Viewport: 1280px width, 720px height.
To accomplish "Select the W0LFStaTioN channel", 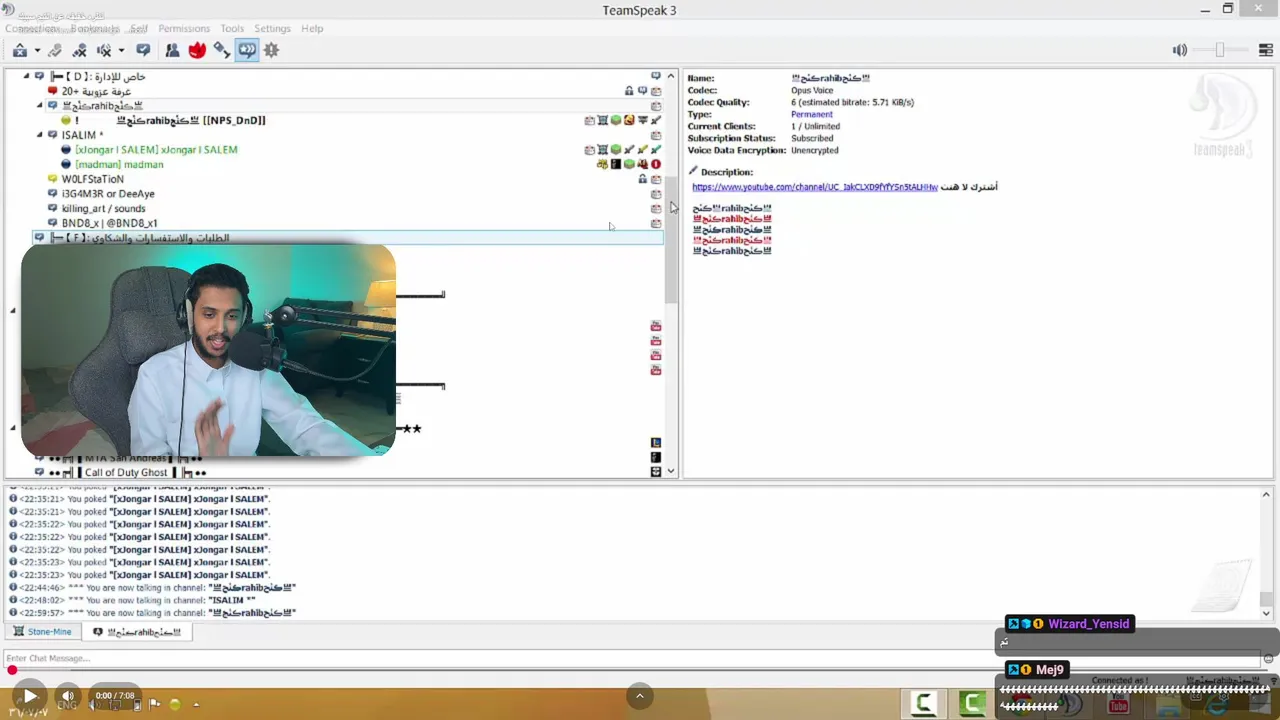I will 93,179.
